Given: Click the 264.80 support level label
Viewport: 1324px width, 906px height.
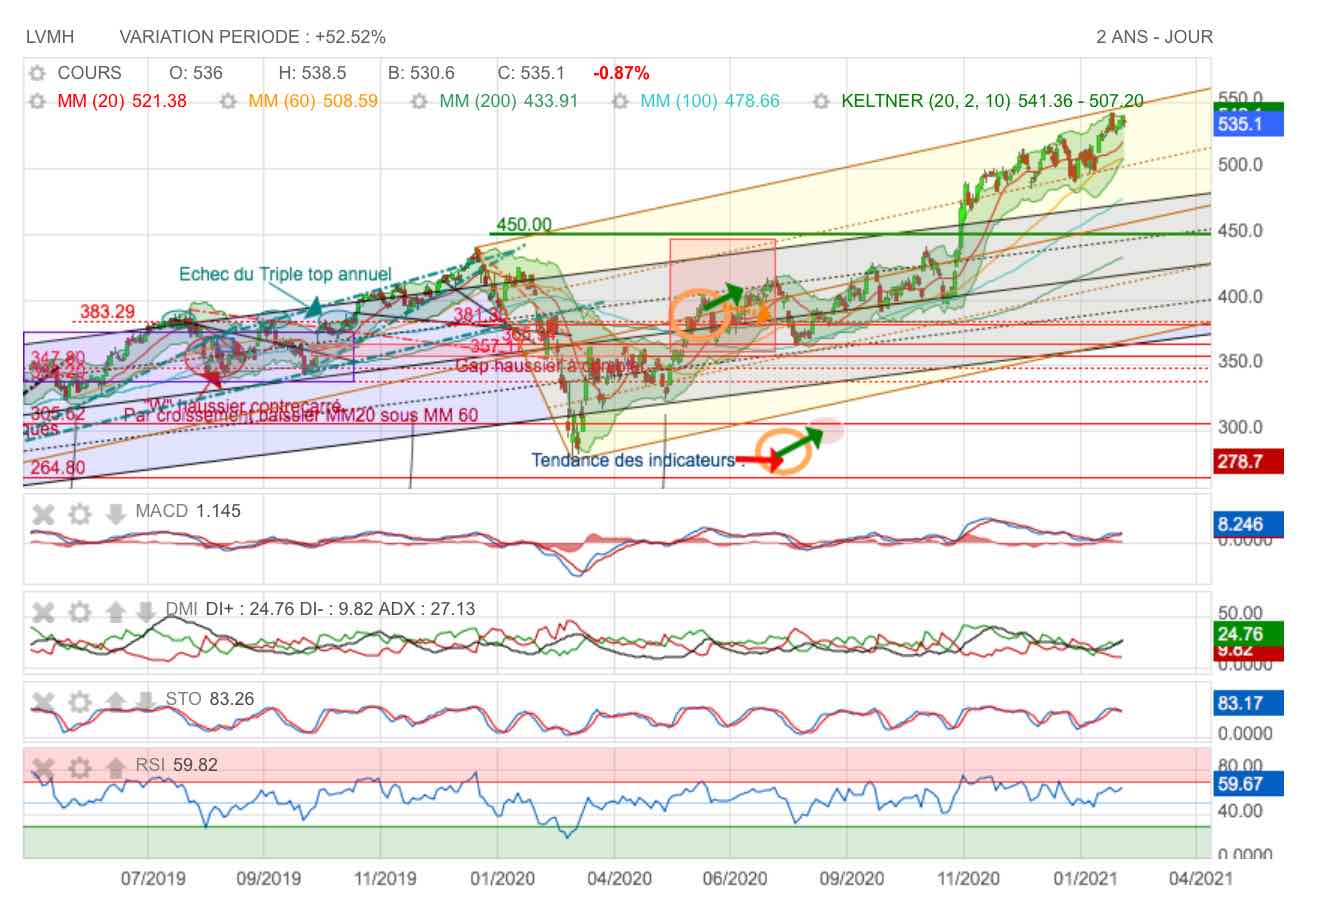Looking at the screenshot, I should (x=56, y=467).
